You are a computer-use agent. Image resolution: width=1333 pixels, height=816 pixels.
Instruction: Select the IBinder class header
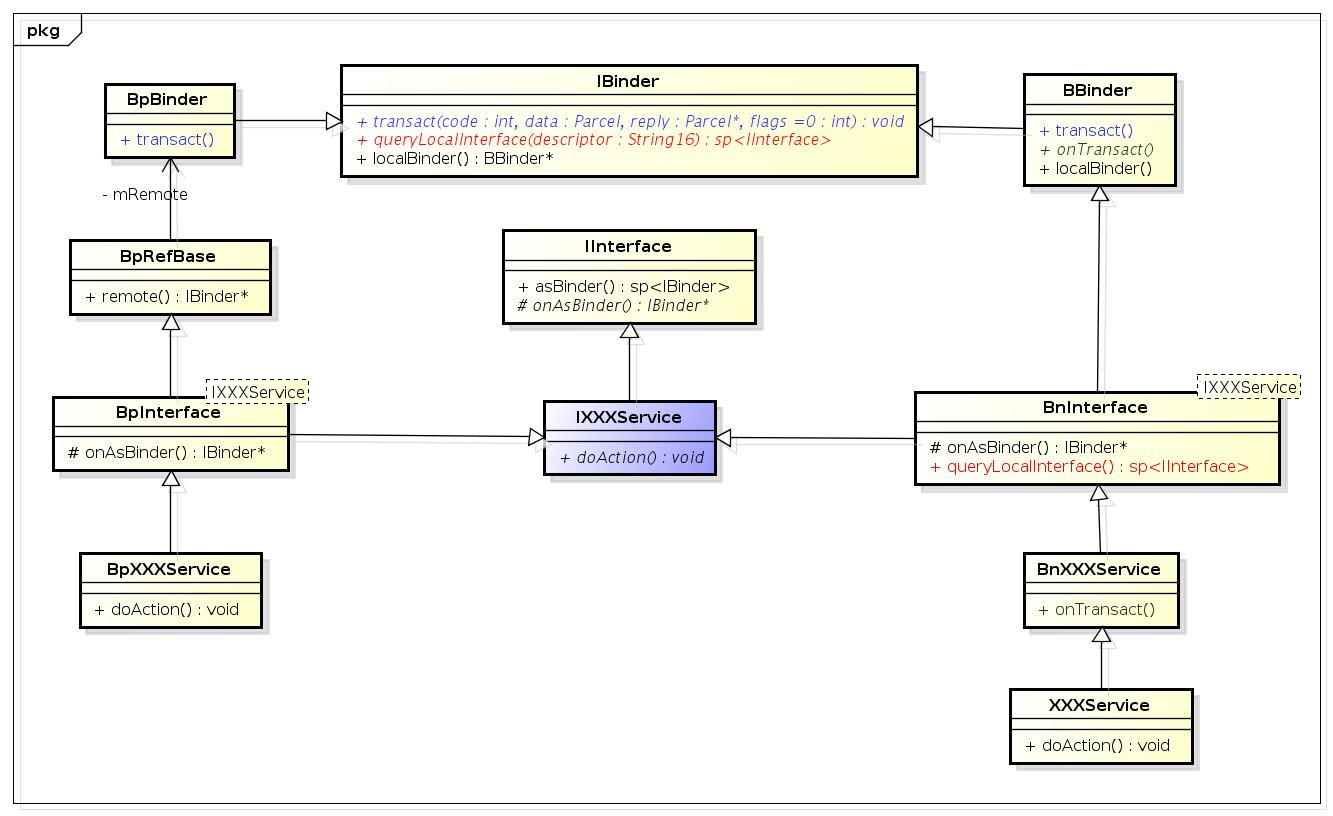(x=628, y=81)
